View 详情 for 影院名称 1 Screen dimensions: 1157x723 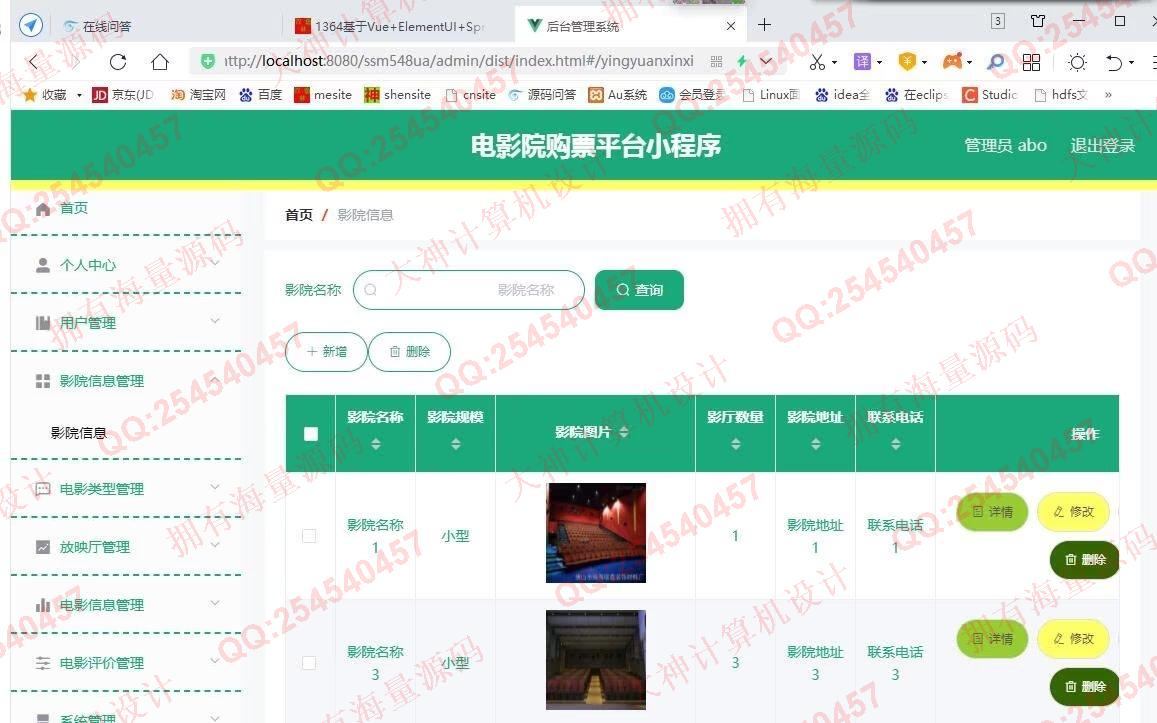point(992,511)
